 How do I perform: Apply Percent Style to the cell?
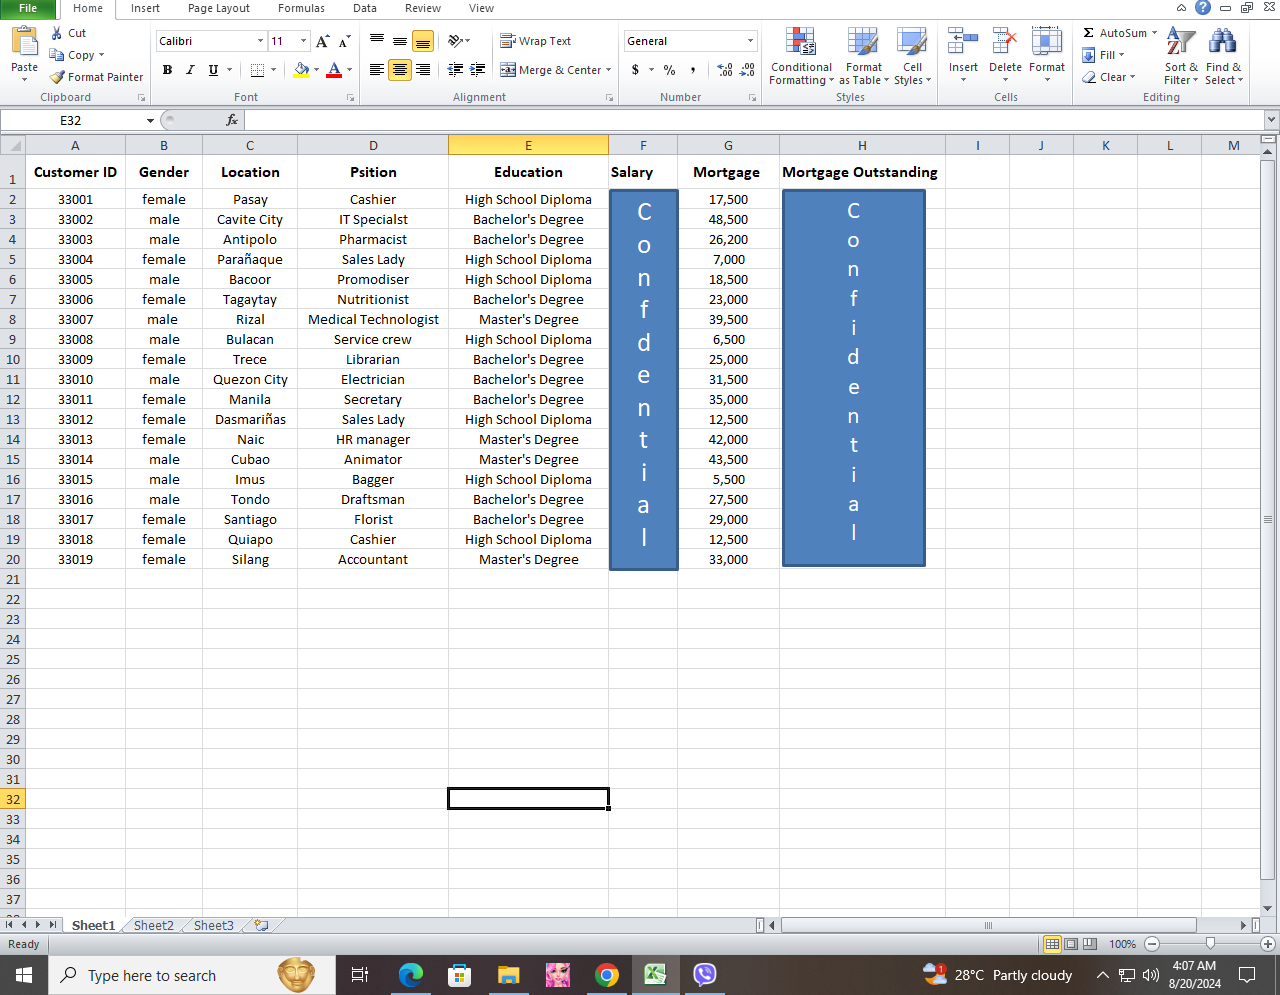(x=669, y=70)
